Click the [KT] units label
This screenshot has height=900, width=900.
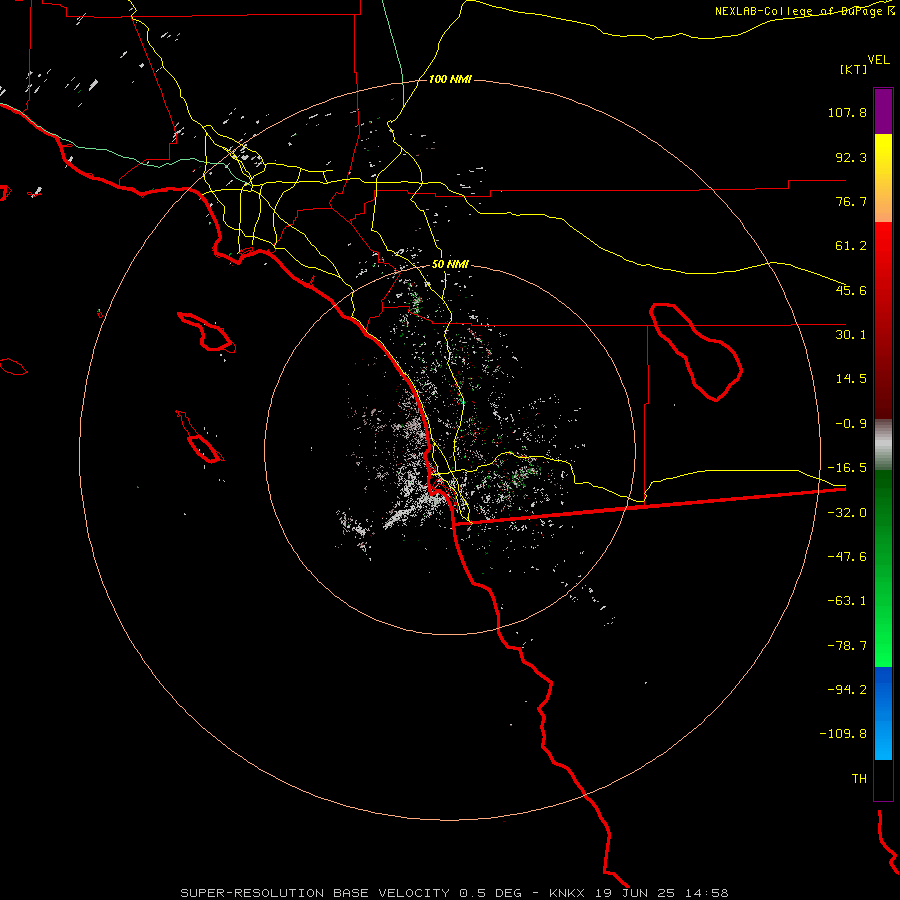click(854, 69)
